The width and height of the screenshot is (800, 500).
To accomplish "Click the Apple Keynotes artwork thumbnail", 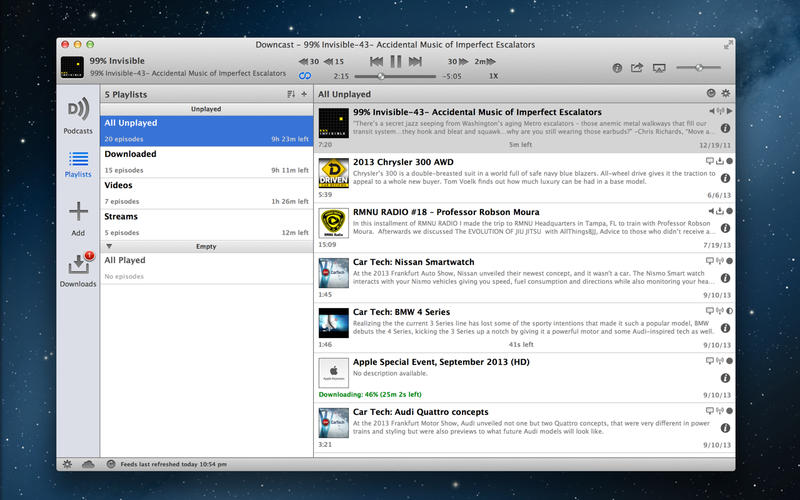I will point(334,373).
